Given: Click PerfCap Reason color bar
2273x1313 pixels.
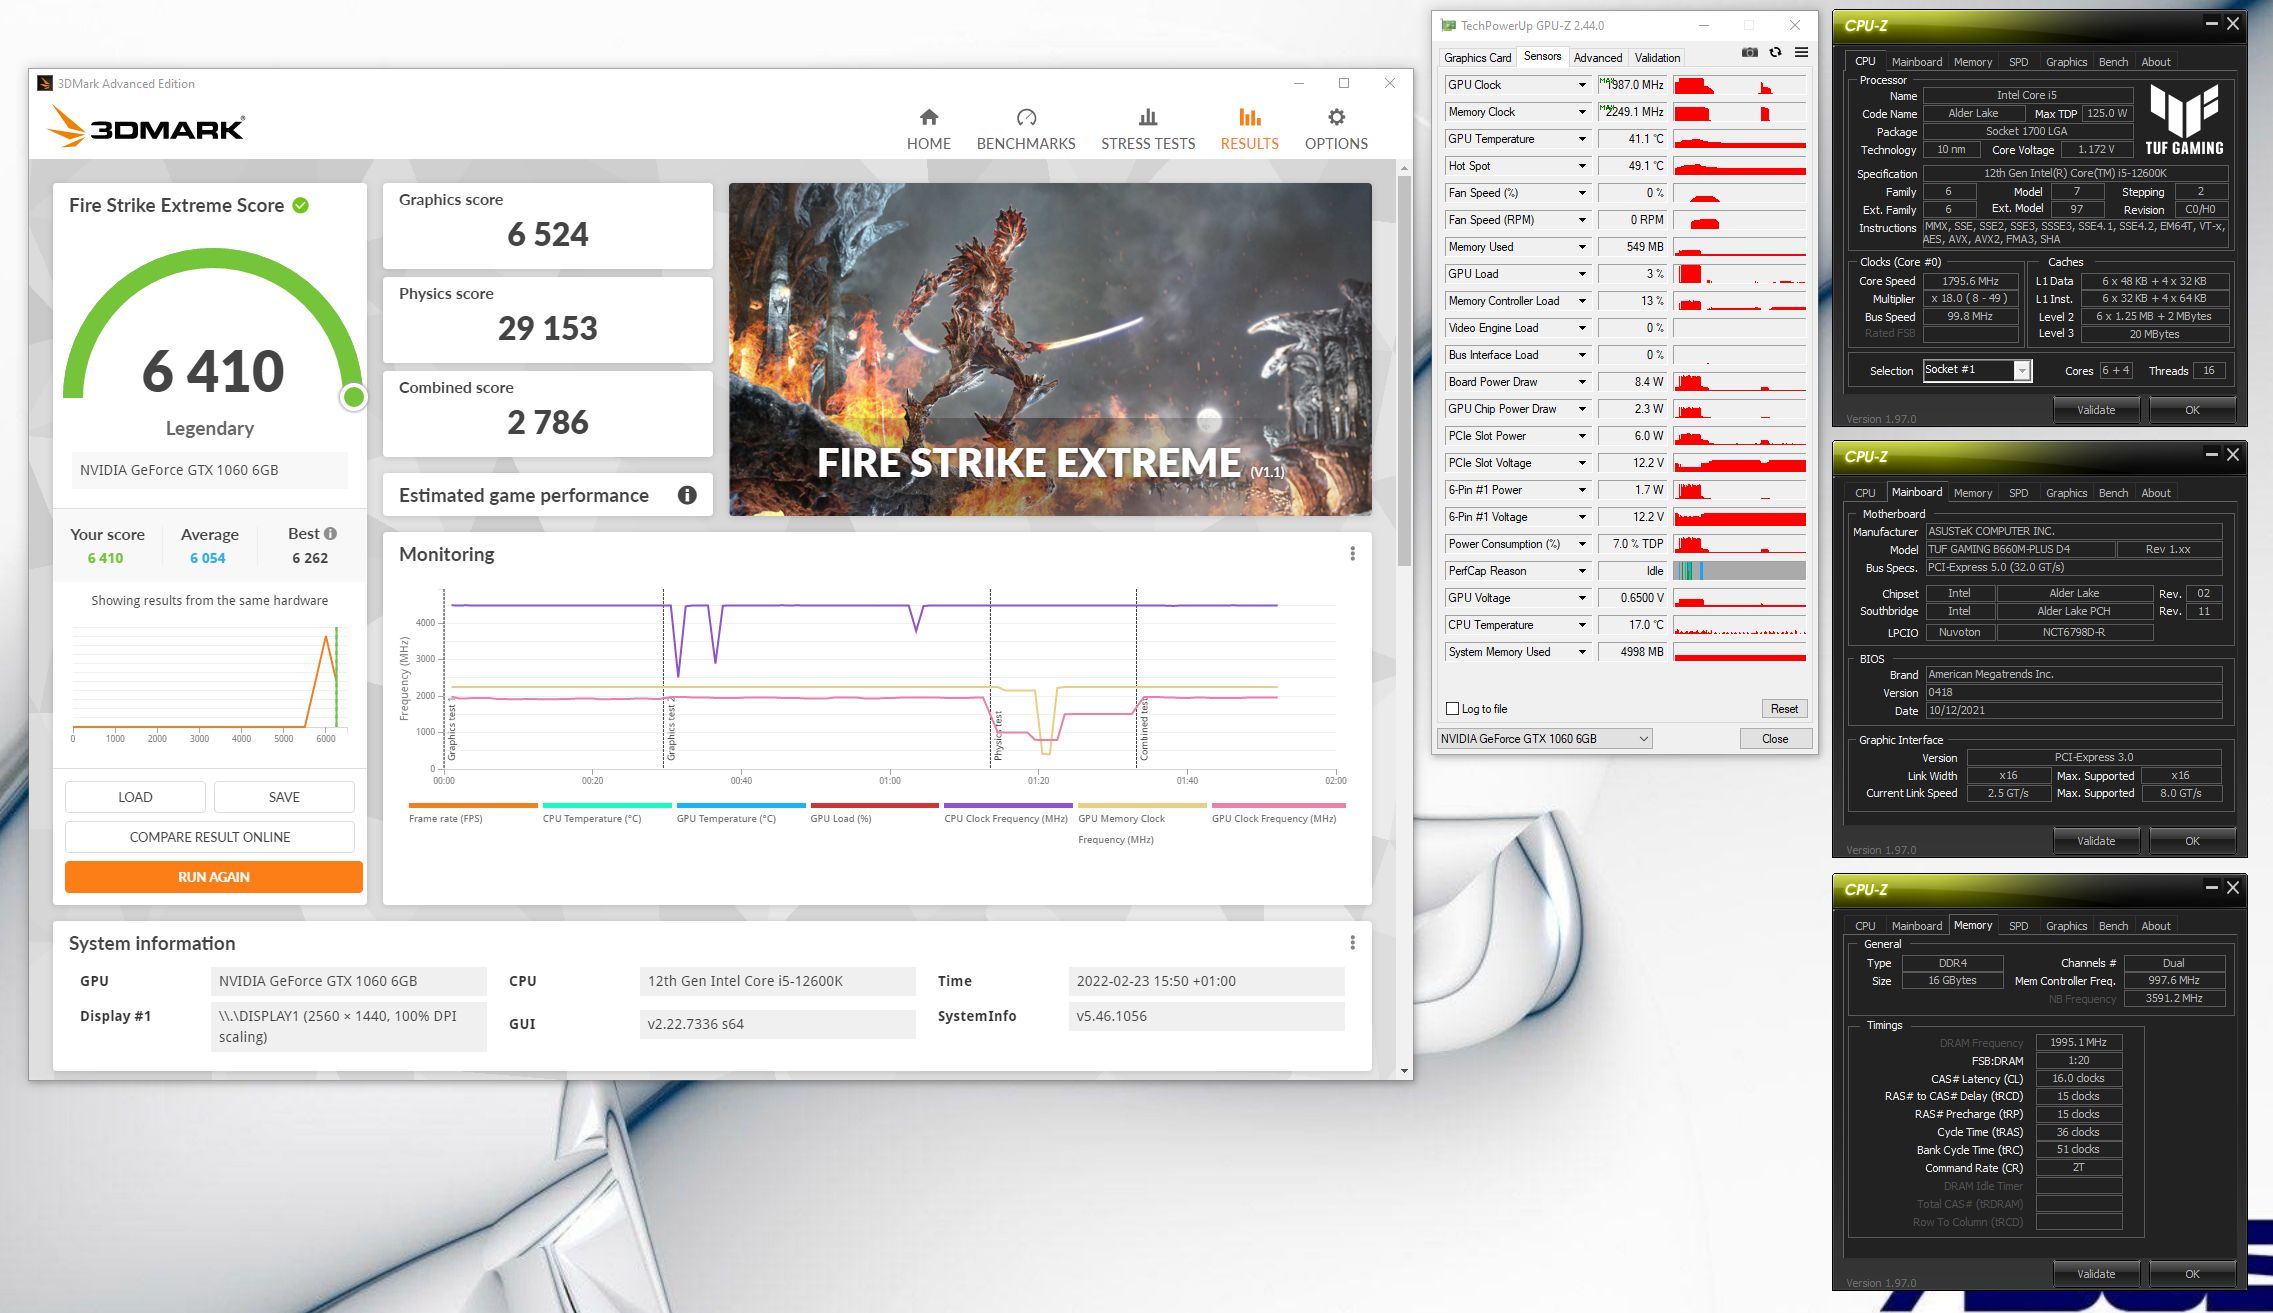Looking at the screenshot, I should point(1740,571).
